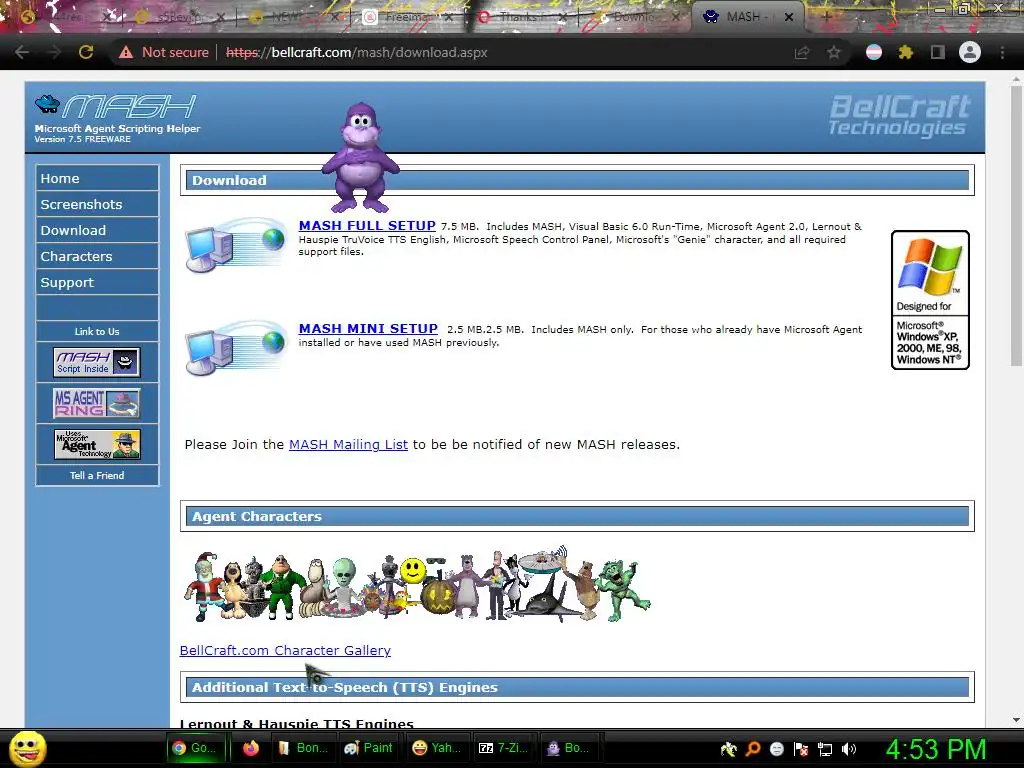Click the computer-globe icon beside Mini Setup
Screen dimensions: 1024x768
pyautogui.click(x=236, y=348)
